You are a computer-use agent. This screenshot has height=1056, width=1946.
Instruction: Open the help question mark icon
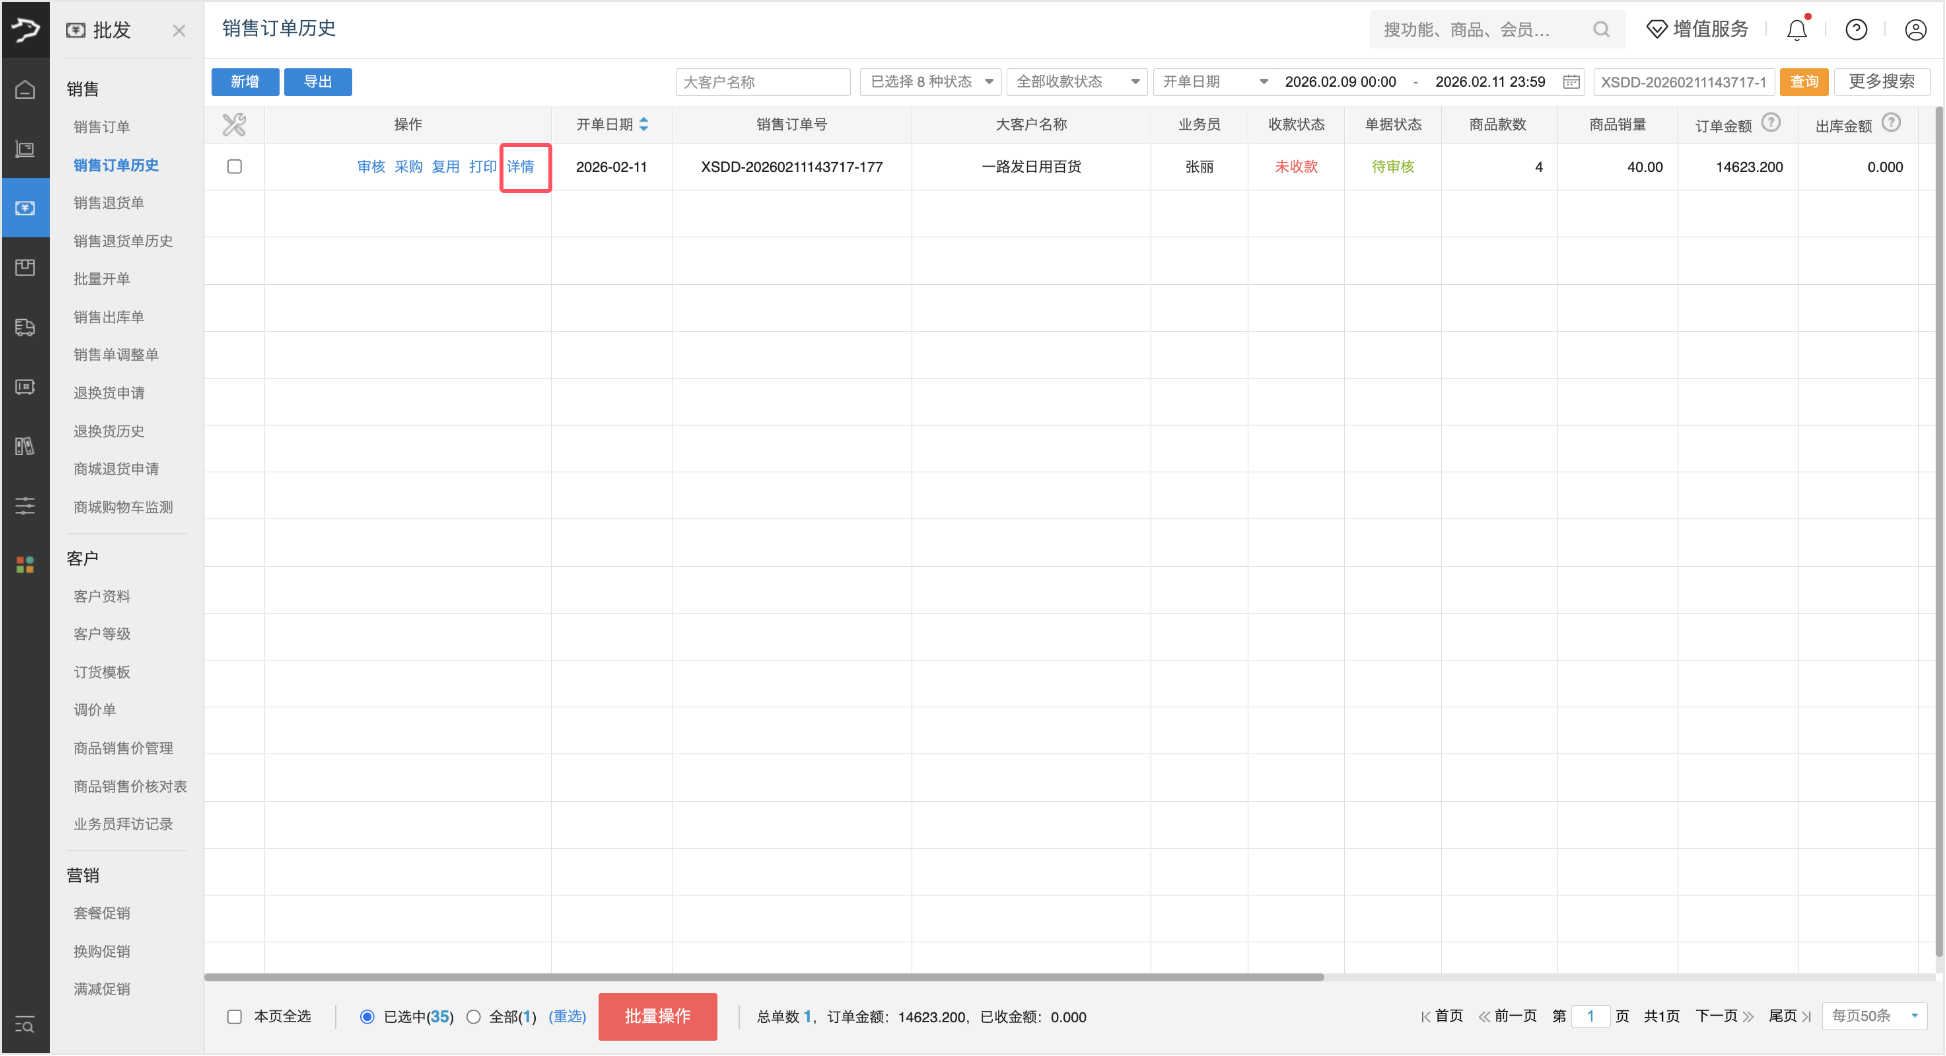click(x=1856, y=29)
